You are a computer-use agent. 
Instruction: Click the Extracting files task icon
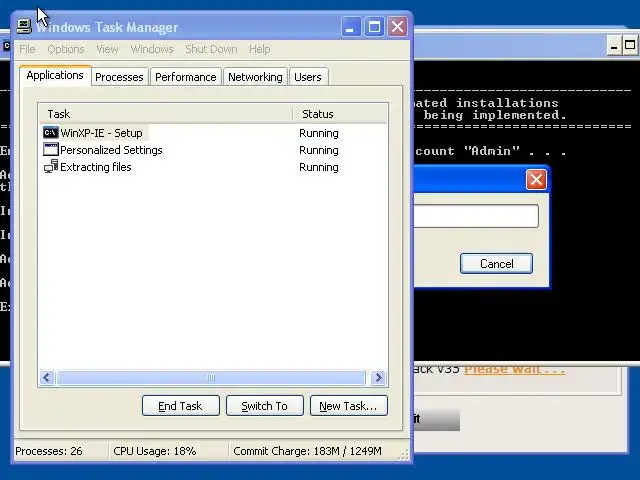51,167
